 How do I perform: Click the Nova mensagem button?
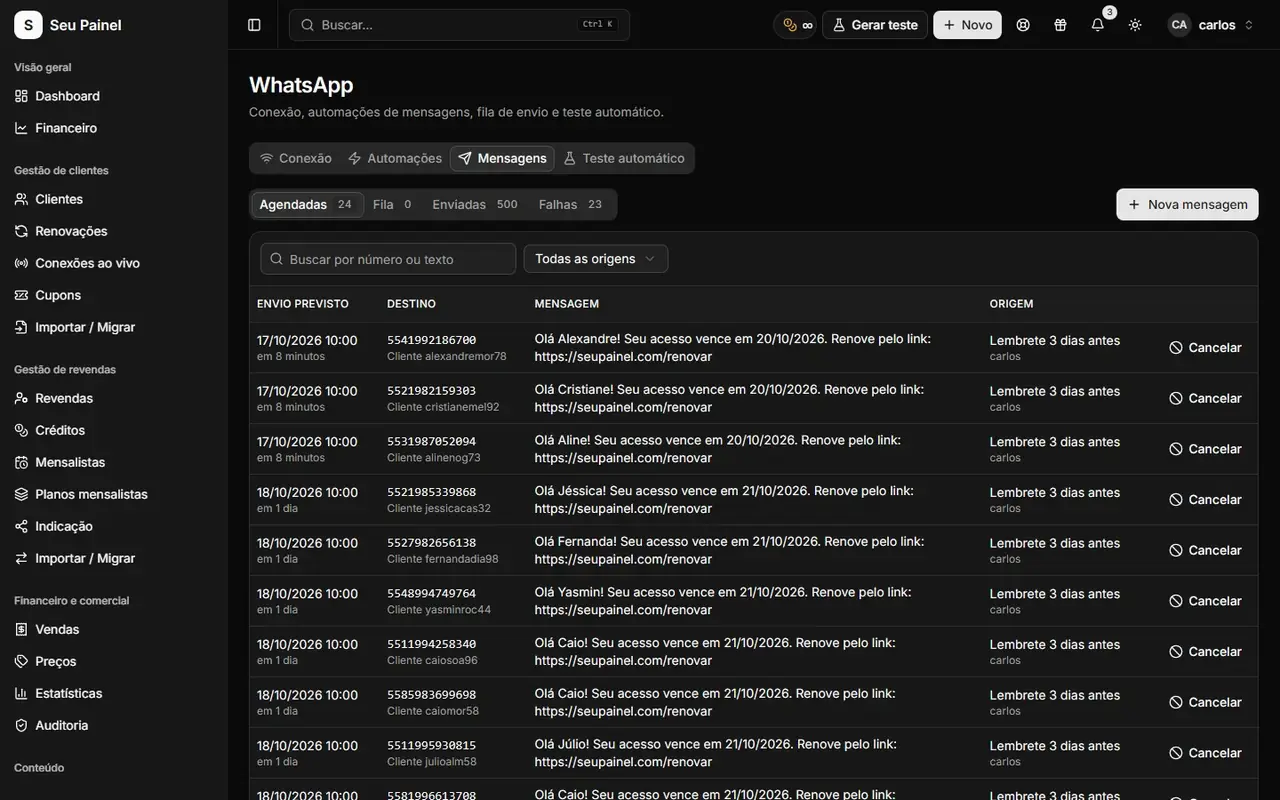pyautogui.click(x=1187, y=204)
